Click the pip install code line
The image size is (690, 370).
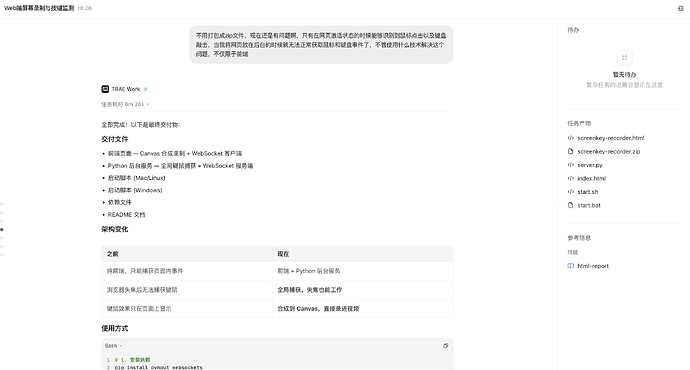(x=158, y=367)
